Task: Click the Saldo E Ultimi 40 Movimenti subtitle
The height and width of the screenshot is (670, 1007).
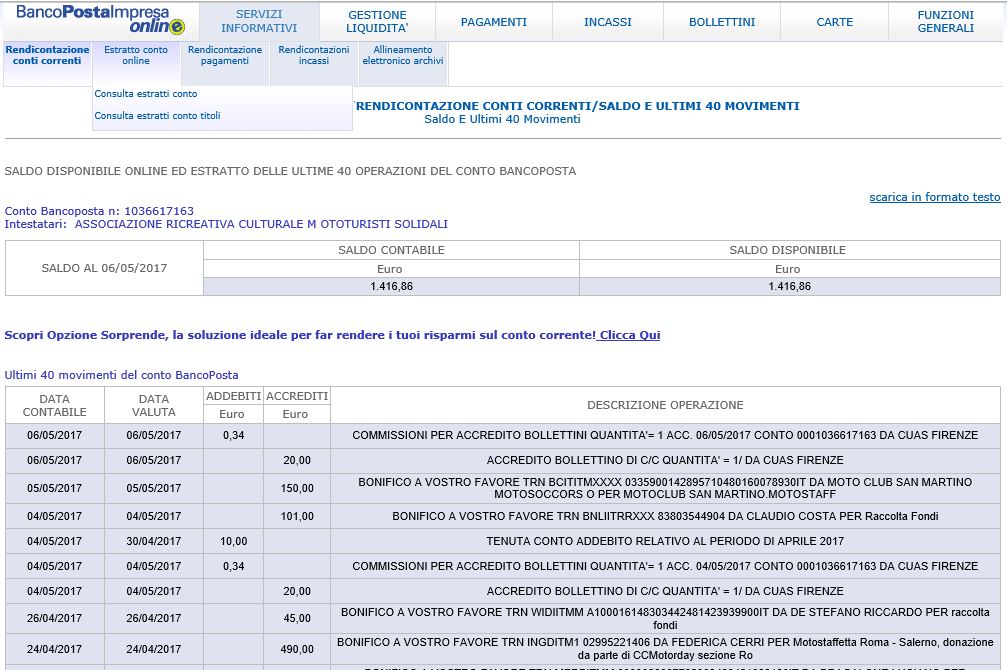Action: point(502,119)
